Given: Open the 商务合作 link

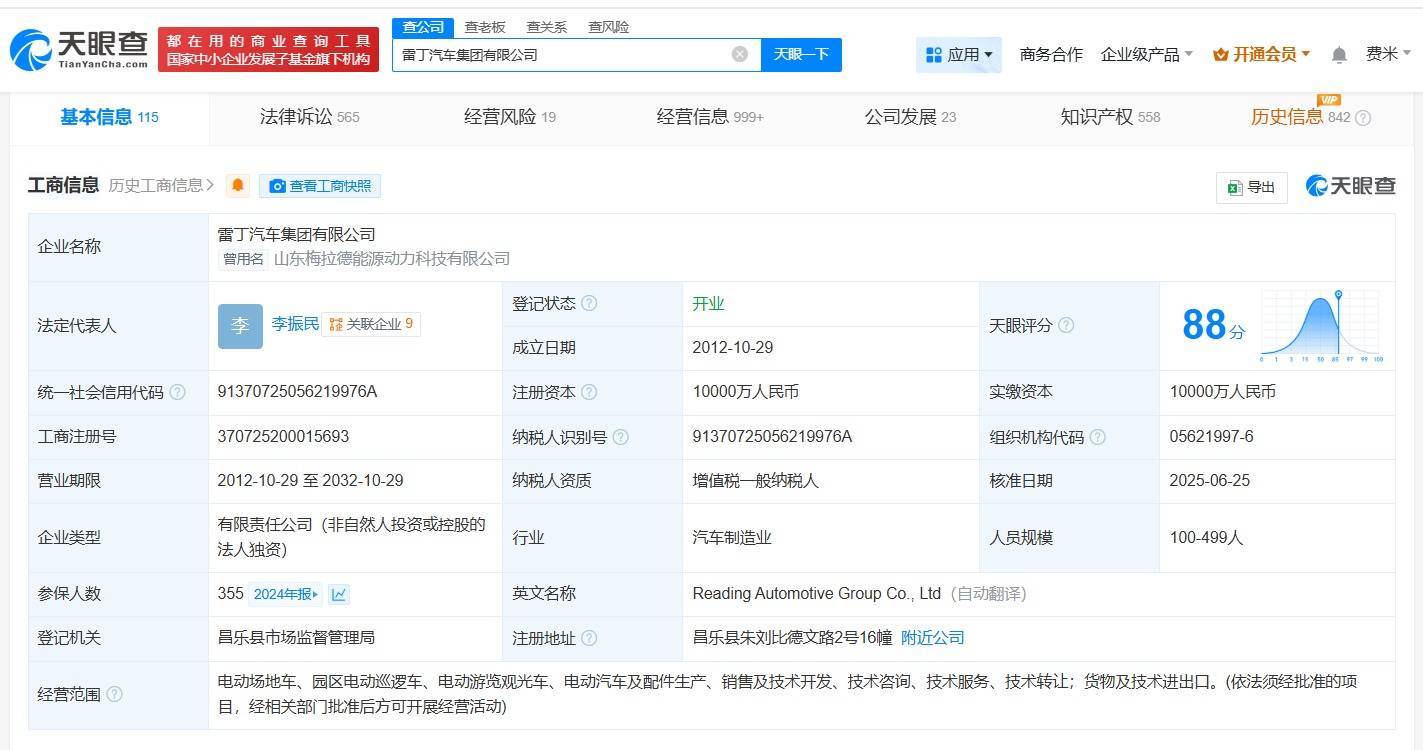Looking at the screenshot, I should (1051, 55).
